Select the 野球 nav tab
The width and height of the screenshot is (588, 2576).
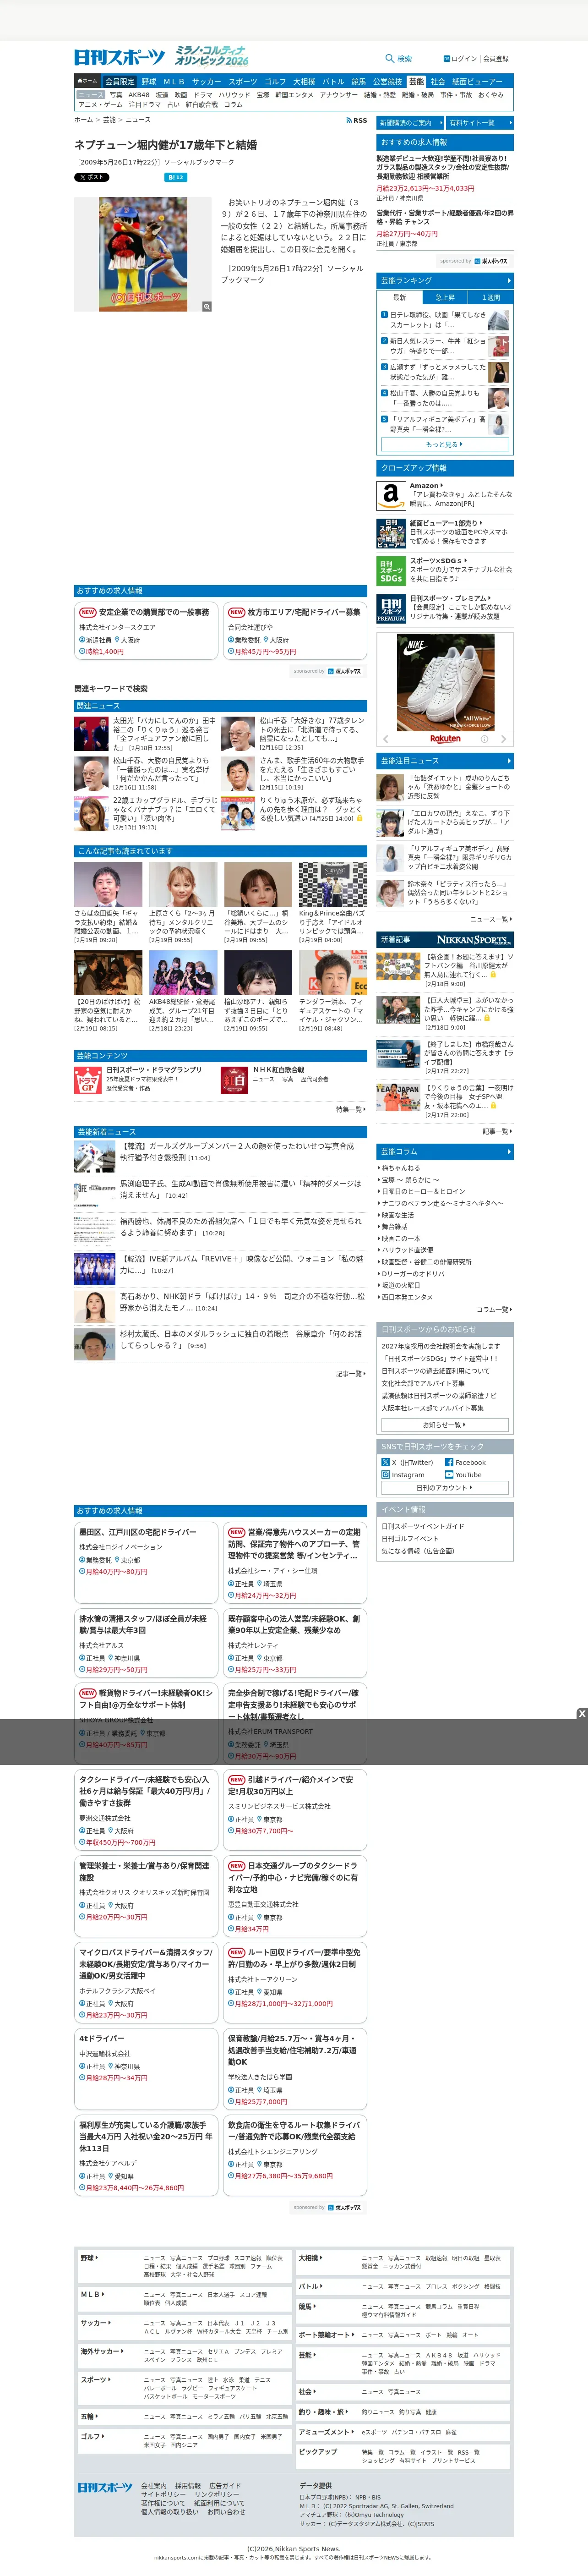[x=149, y=81]
